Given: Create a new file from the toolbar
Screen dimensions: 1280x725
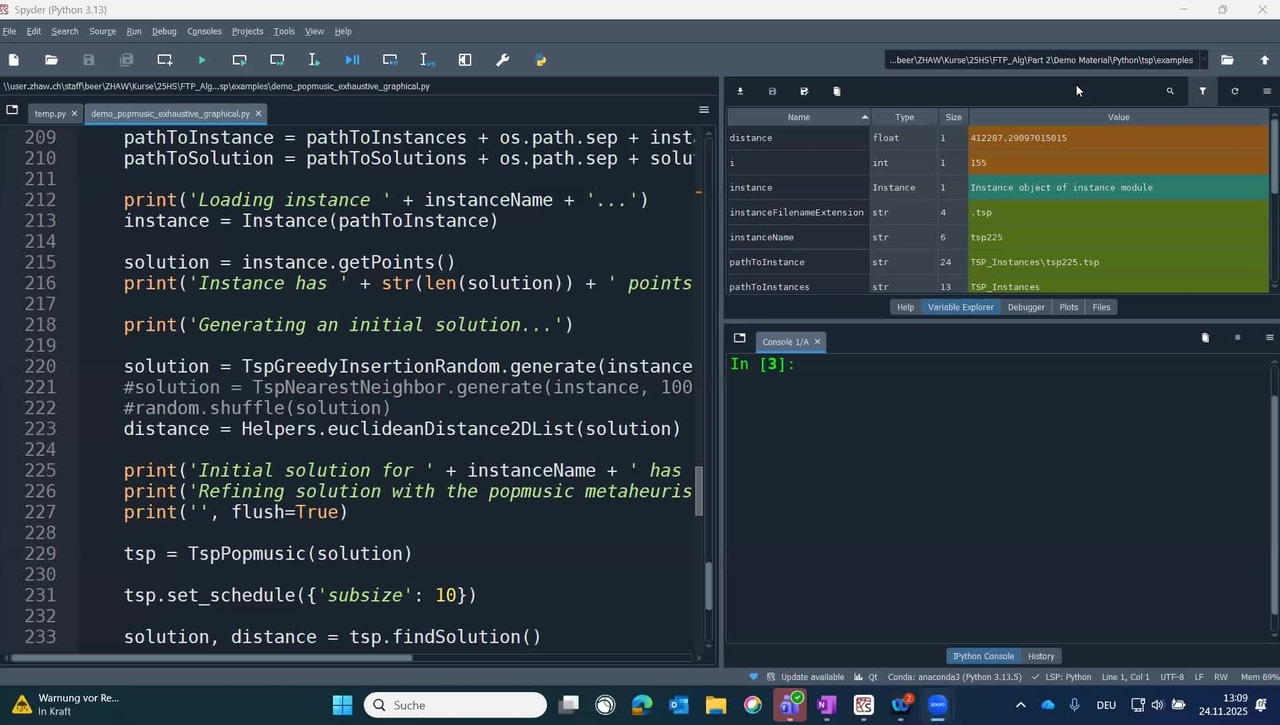Looking at the screenshot, I should tap(14, 60).
